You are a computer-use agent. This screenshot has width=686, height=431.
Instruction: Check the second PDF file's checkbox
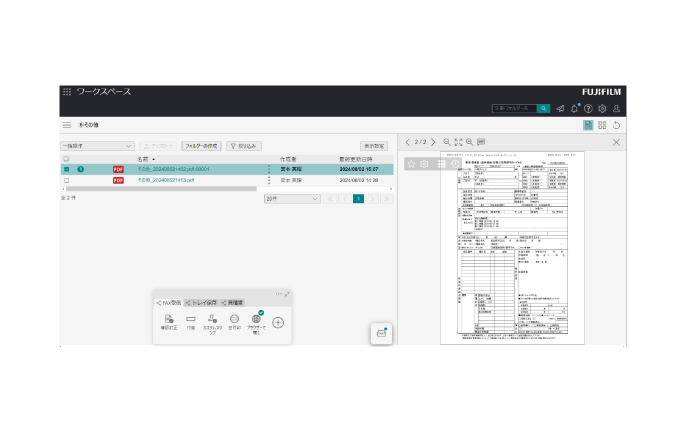point(66,181)
